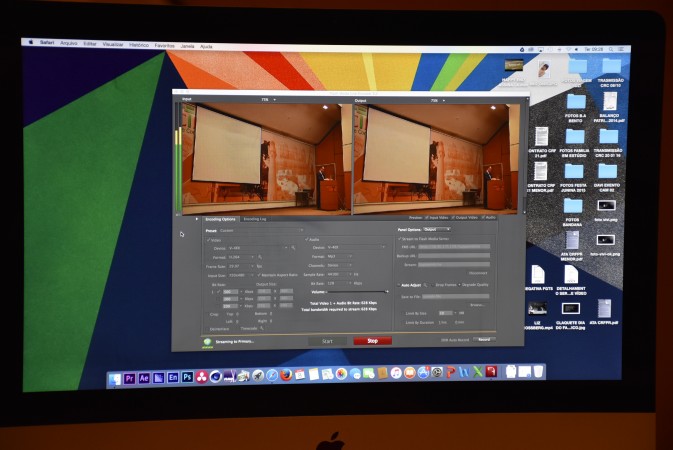Open the Editar menu
The width and height of the screenshot is (673, 450).
[x=90, y=44]
